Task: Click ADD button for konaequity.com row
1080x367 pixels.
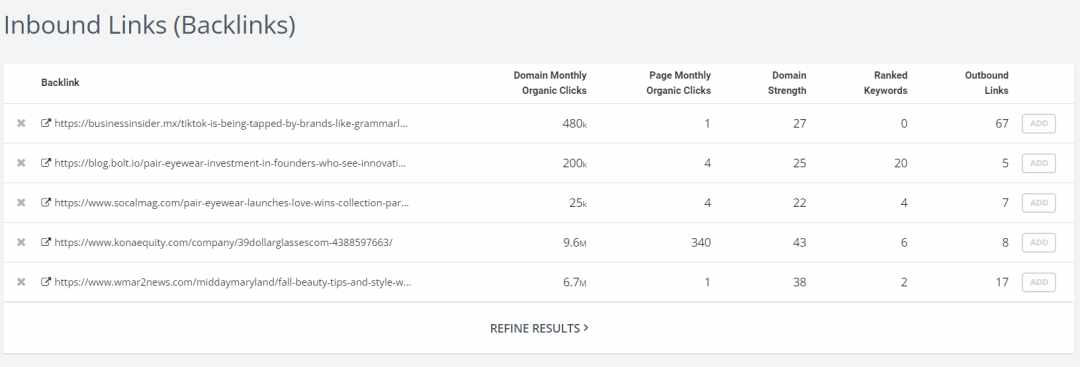Action: [x=1039, y=242]
